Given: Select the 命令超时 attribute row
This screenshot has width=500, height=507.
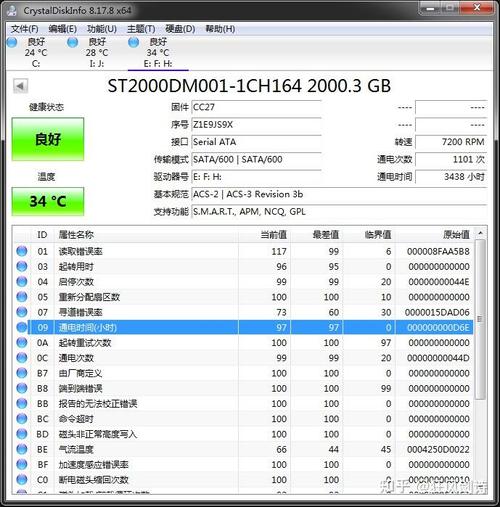Looking at the screenshot, I should (x=243, y=419).
